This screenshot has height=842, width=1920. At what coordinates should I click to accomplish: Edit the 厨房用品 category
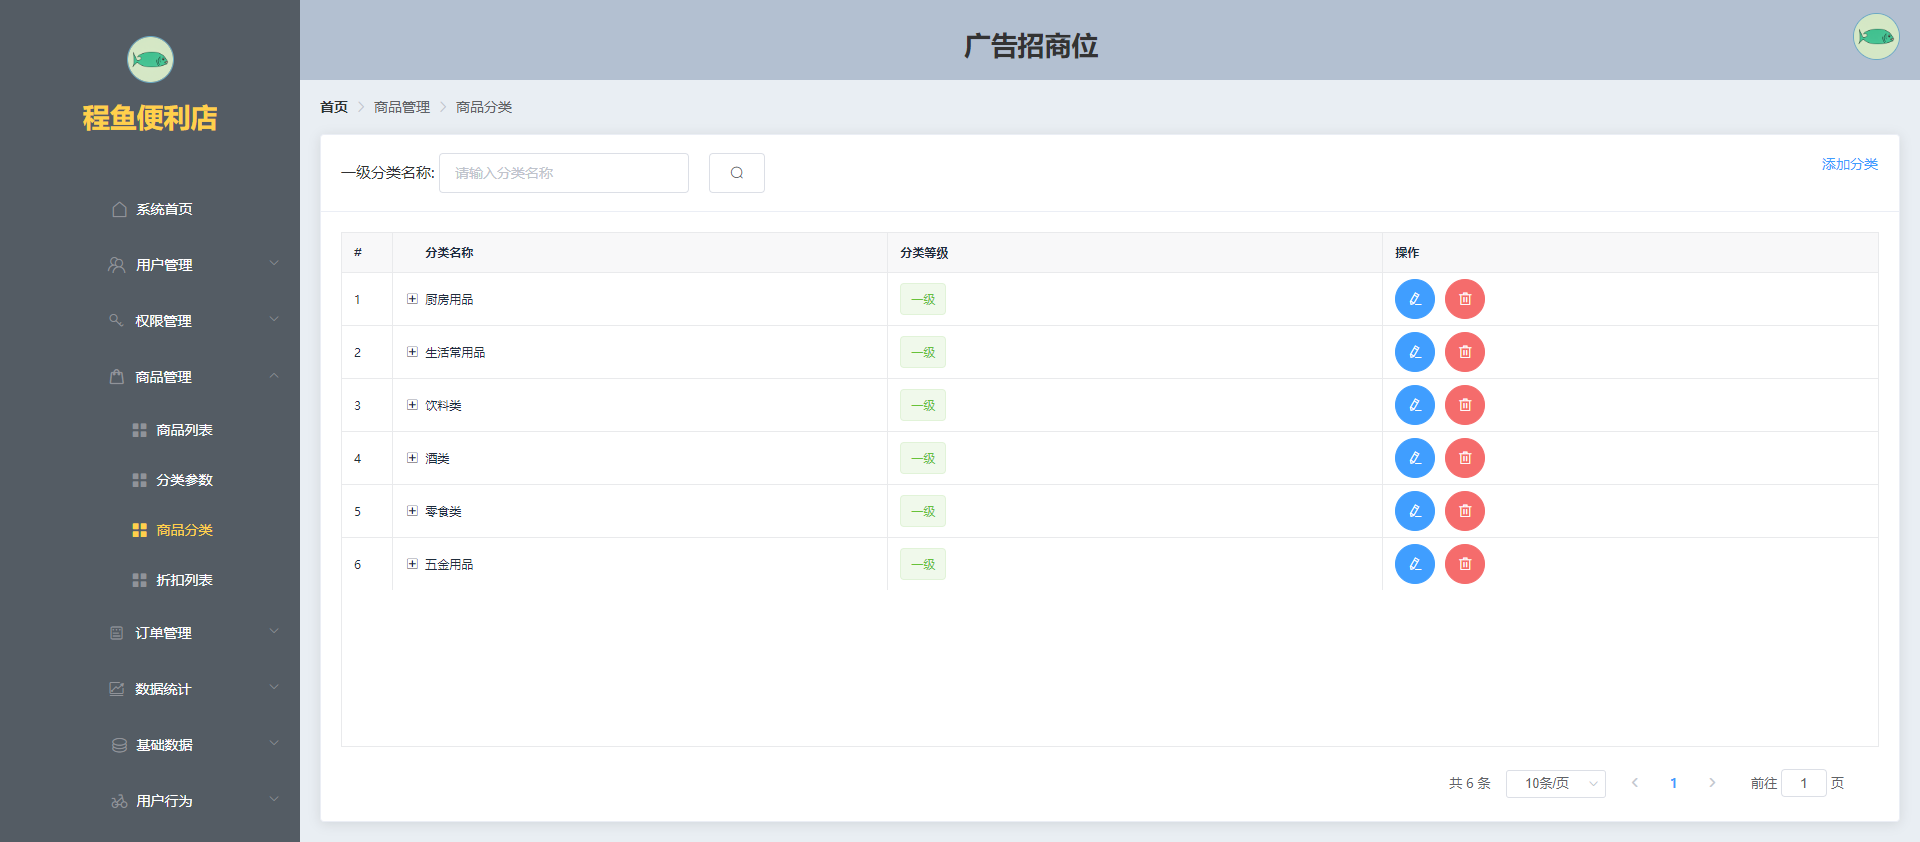click(x=1414, y=299)
